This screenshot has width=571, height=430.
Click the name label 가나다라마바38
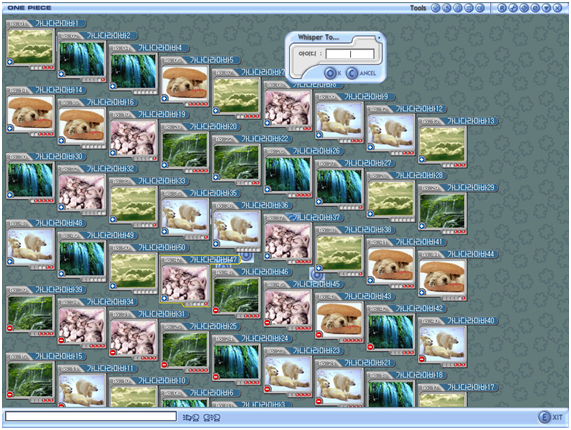368,230
